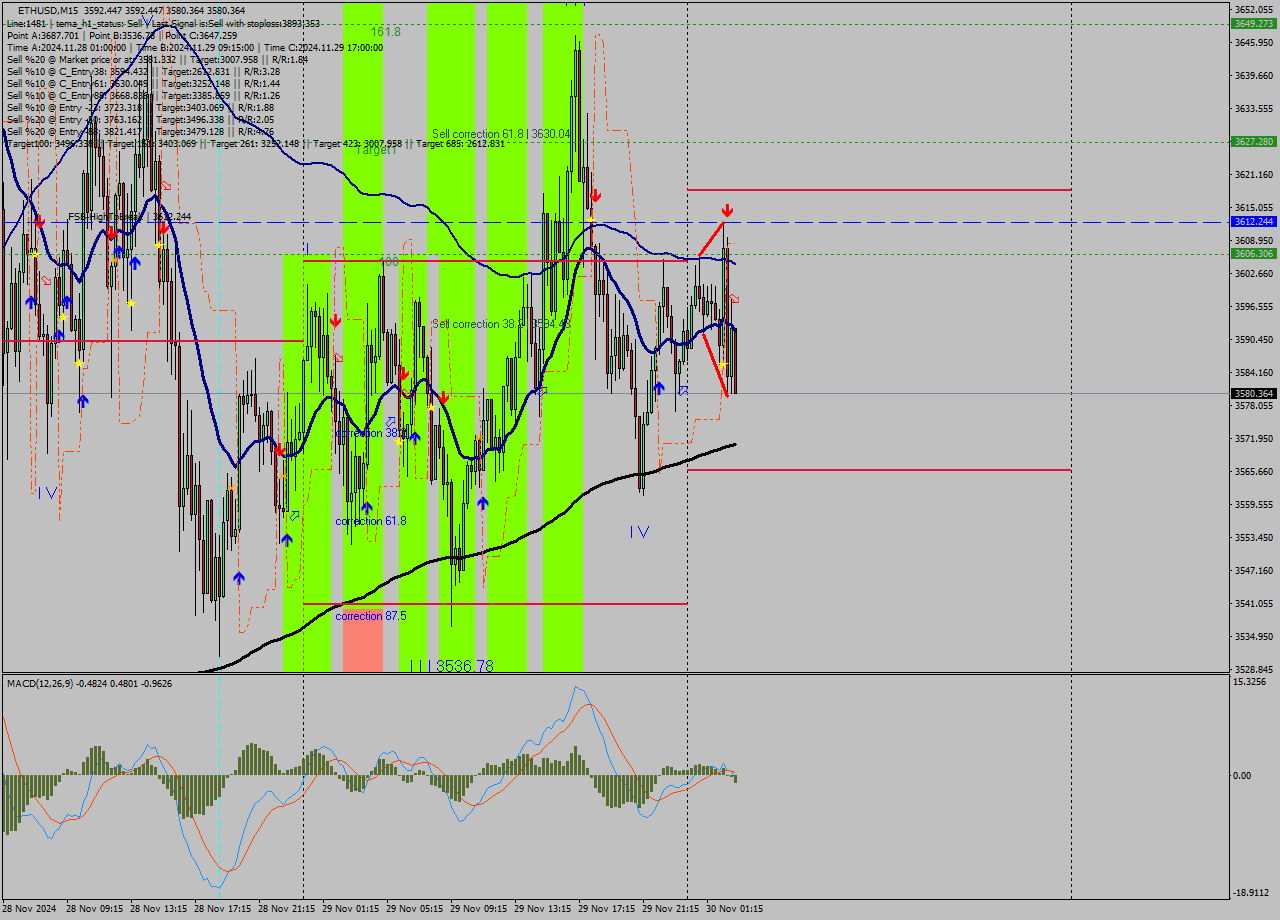Click the blue 3612.244 price label

point(1253,222)
